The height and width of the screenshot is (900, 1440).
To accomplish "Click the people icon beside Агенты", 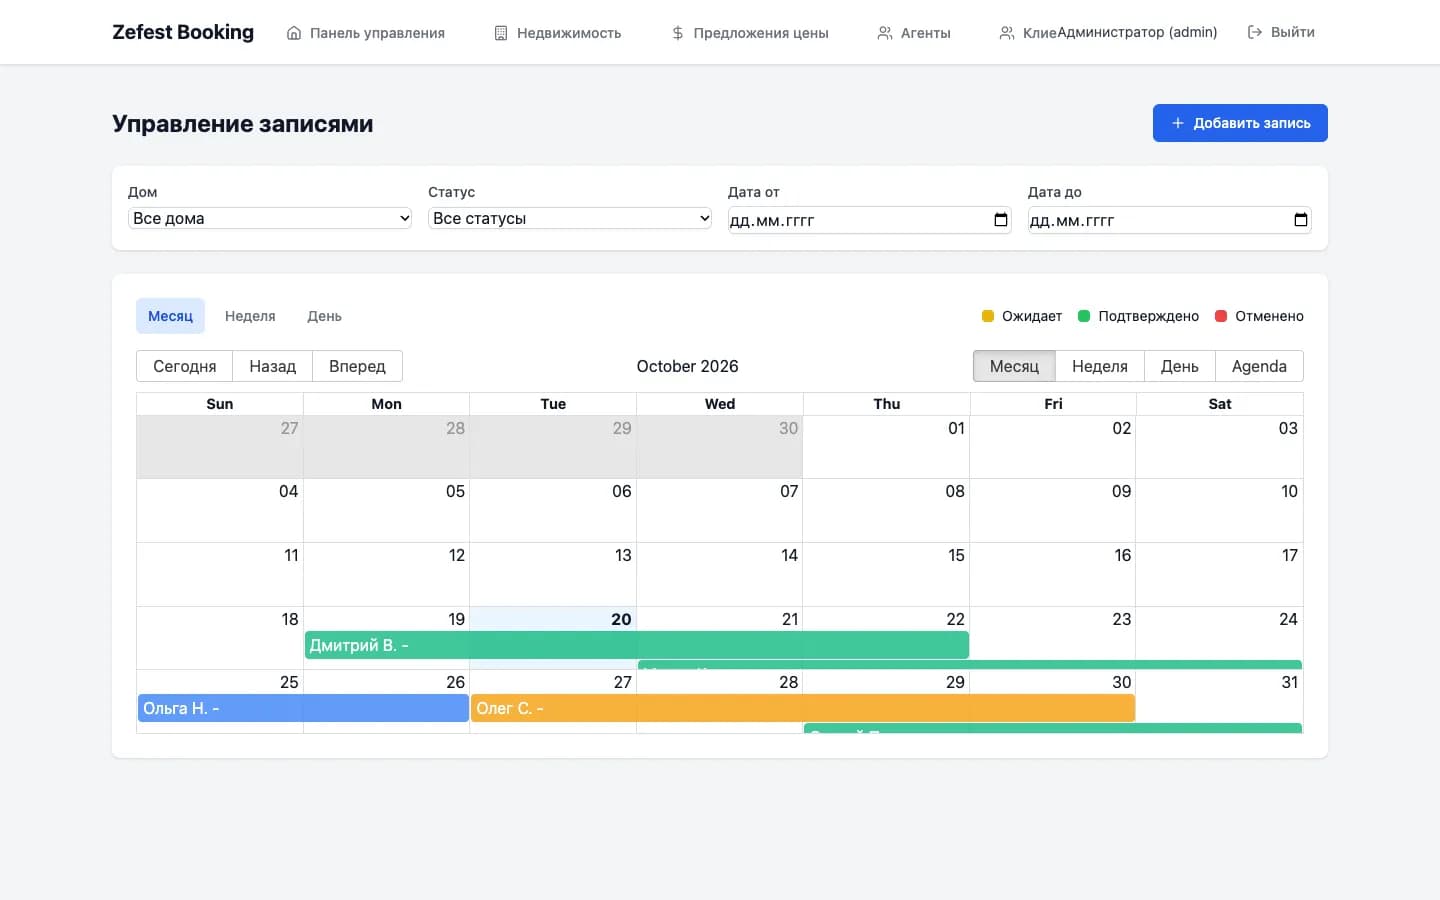I will coord(885,33).
